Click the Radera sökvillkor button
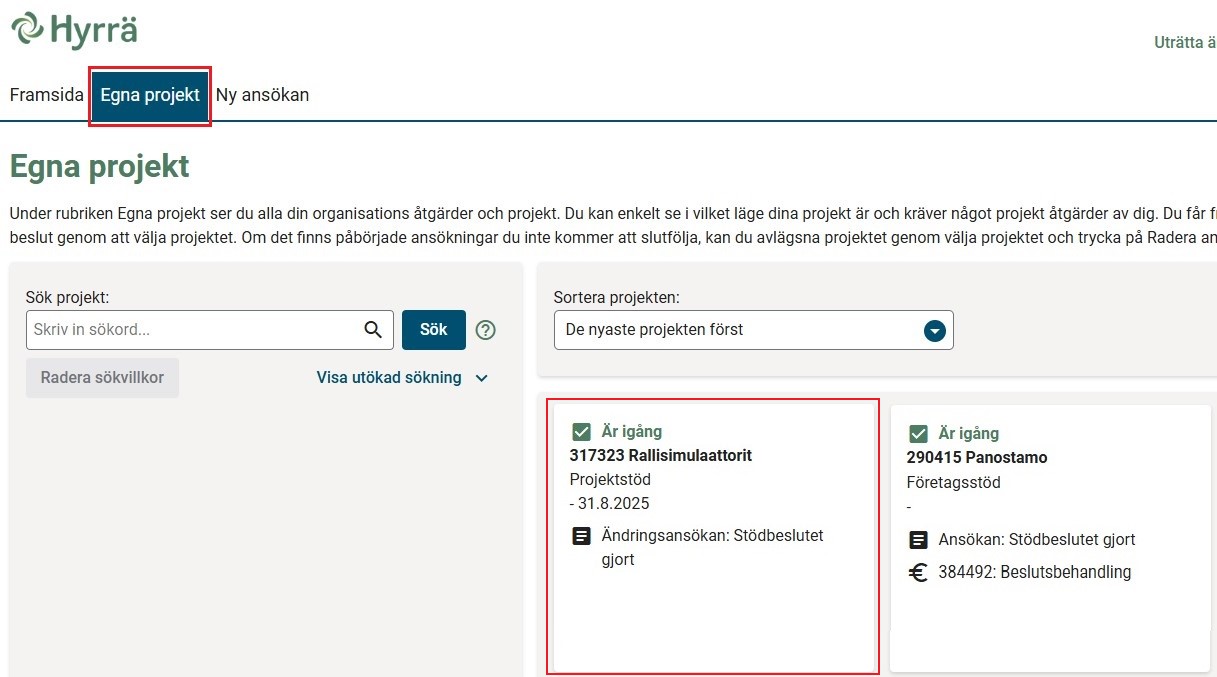Image resolution: width=1217 pixels, height=677 pixels. [102, 378]
